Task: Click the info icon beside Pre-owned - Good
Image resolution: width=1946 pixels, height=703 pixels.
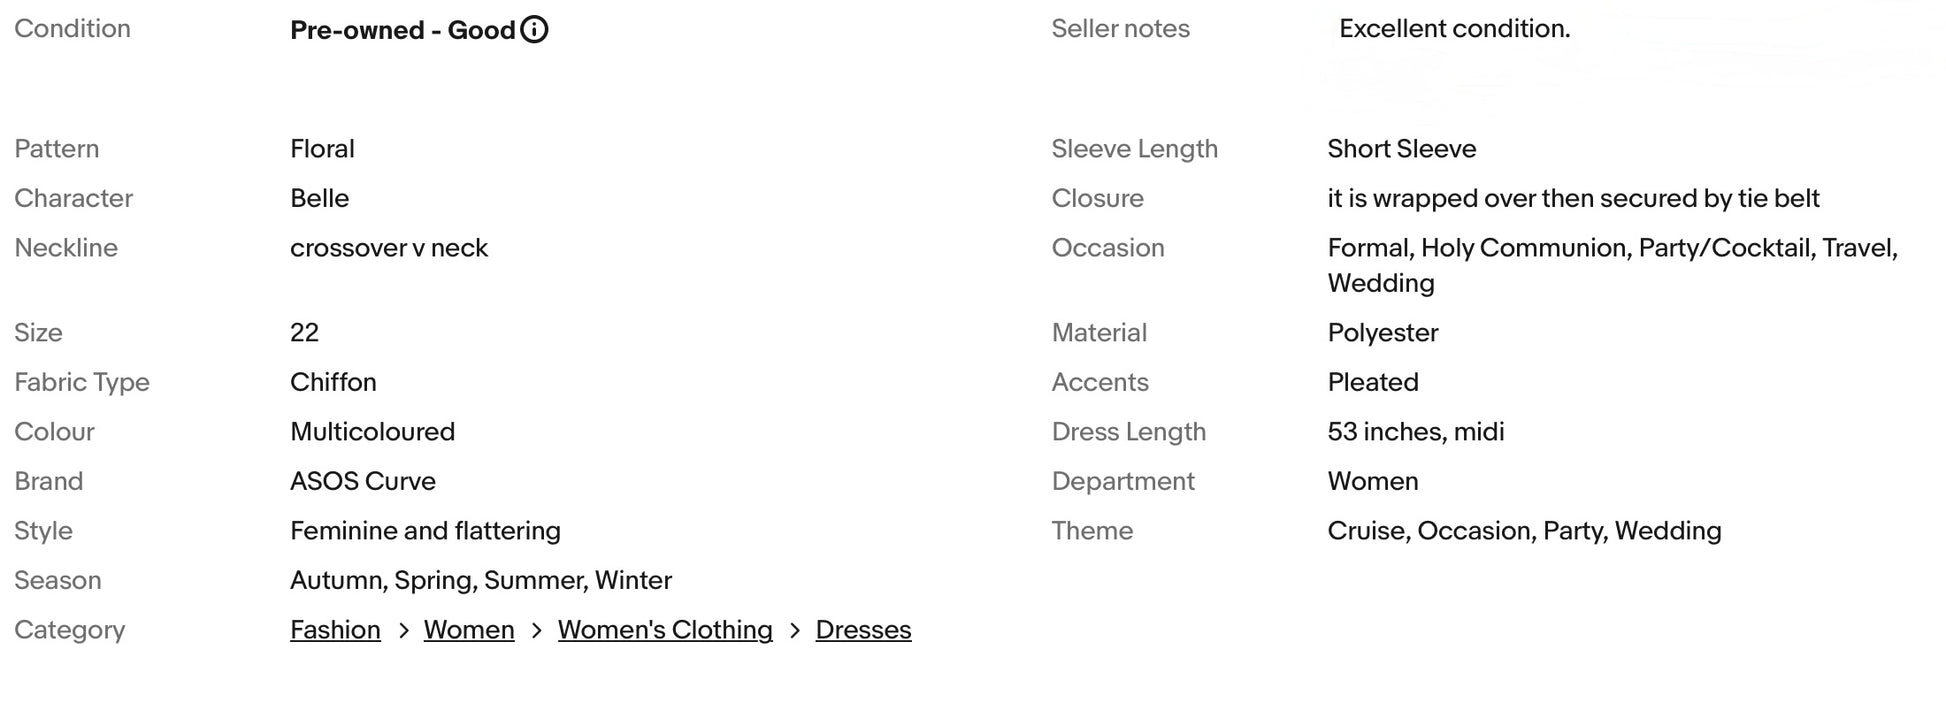Action: tap(535, 30)
